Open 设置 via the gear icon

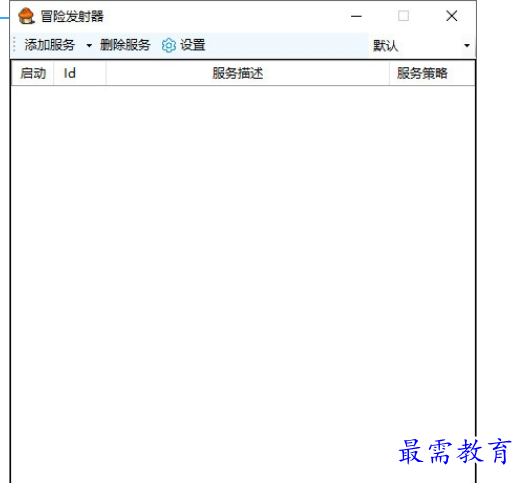coord(169,45)
